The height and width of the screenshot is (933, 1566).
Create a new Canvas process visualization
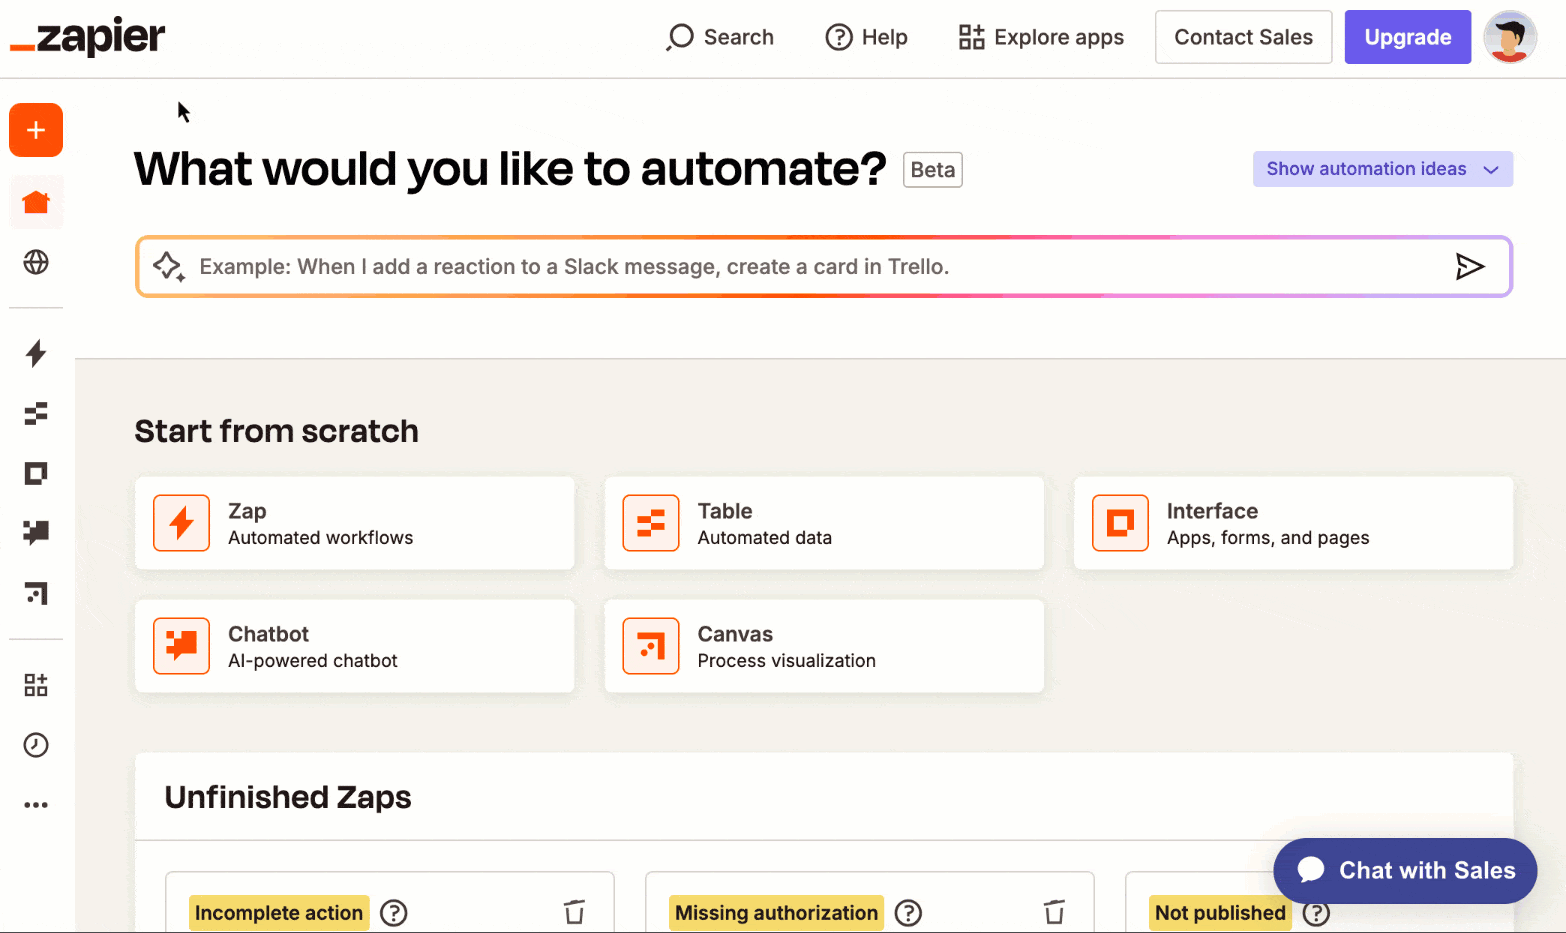(824, 646)
